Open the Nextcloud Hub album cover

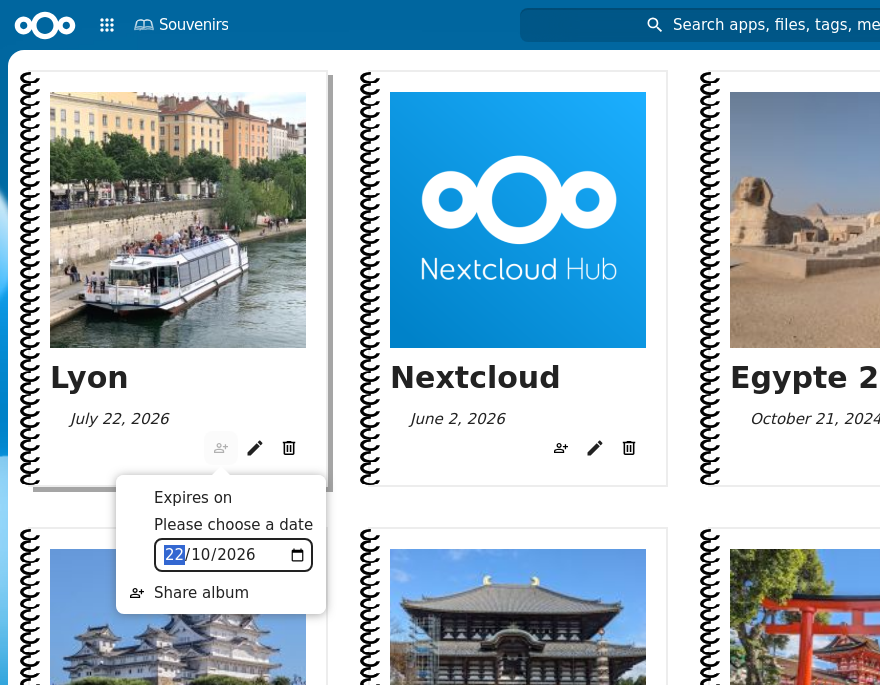coord(518,220)
